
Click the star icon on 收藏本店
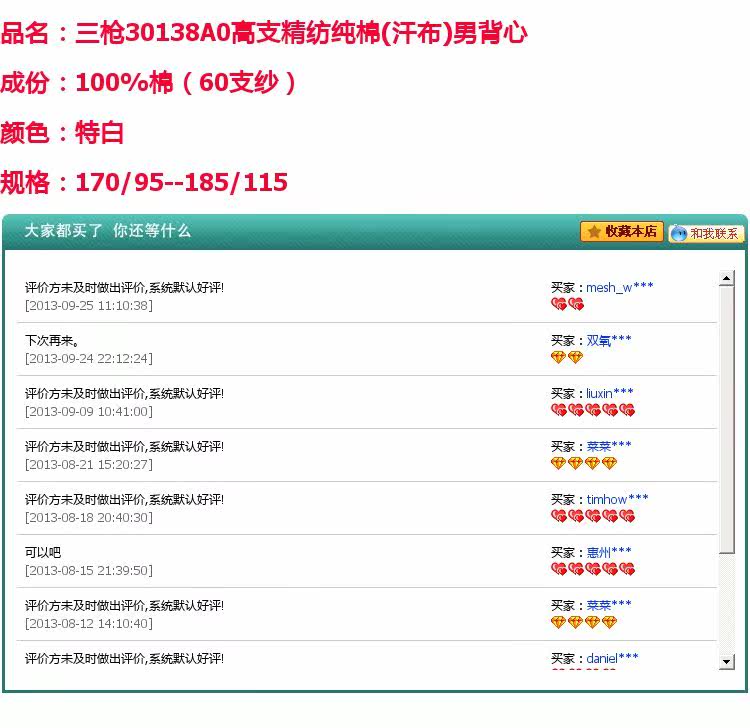(x=594, y=232)
